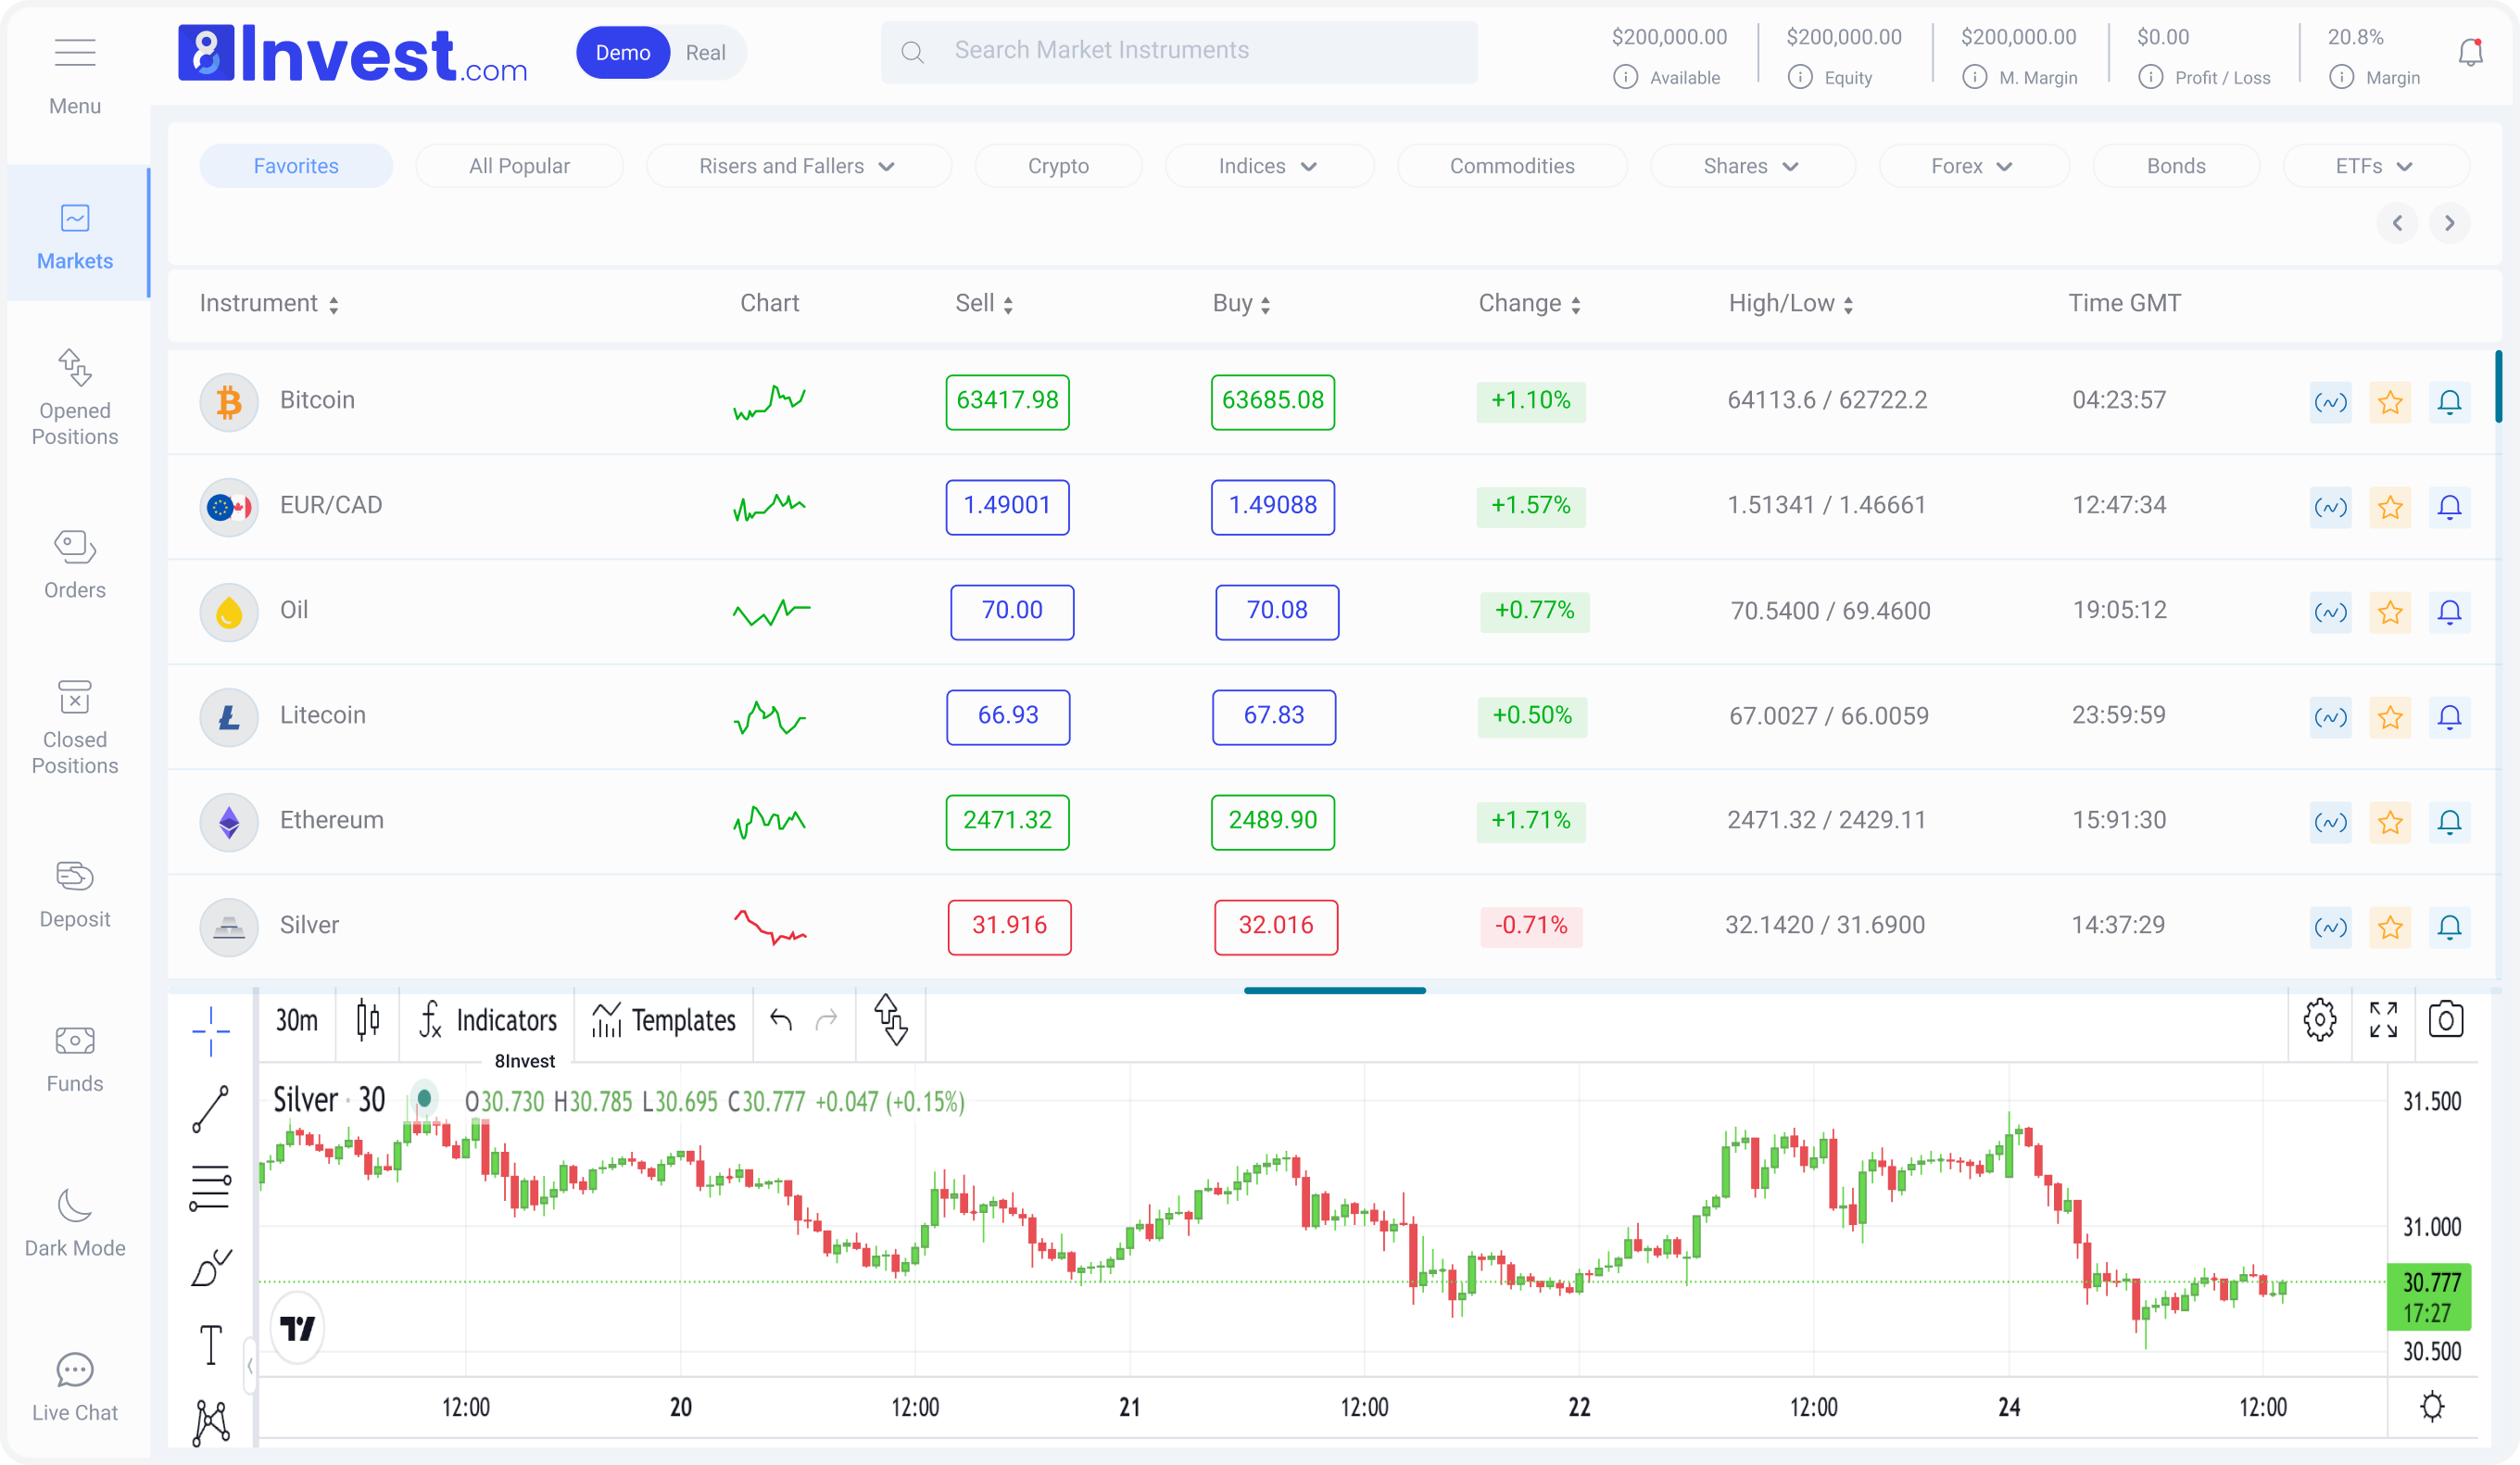Open the Shares dropdown
Image resolution: width=2520 pixels, height=1465 pixels.
coord(1752,165)
